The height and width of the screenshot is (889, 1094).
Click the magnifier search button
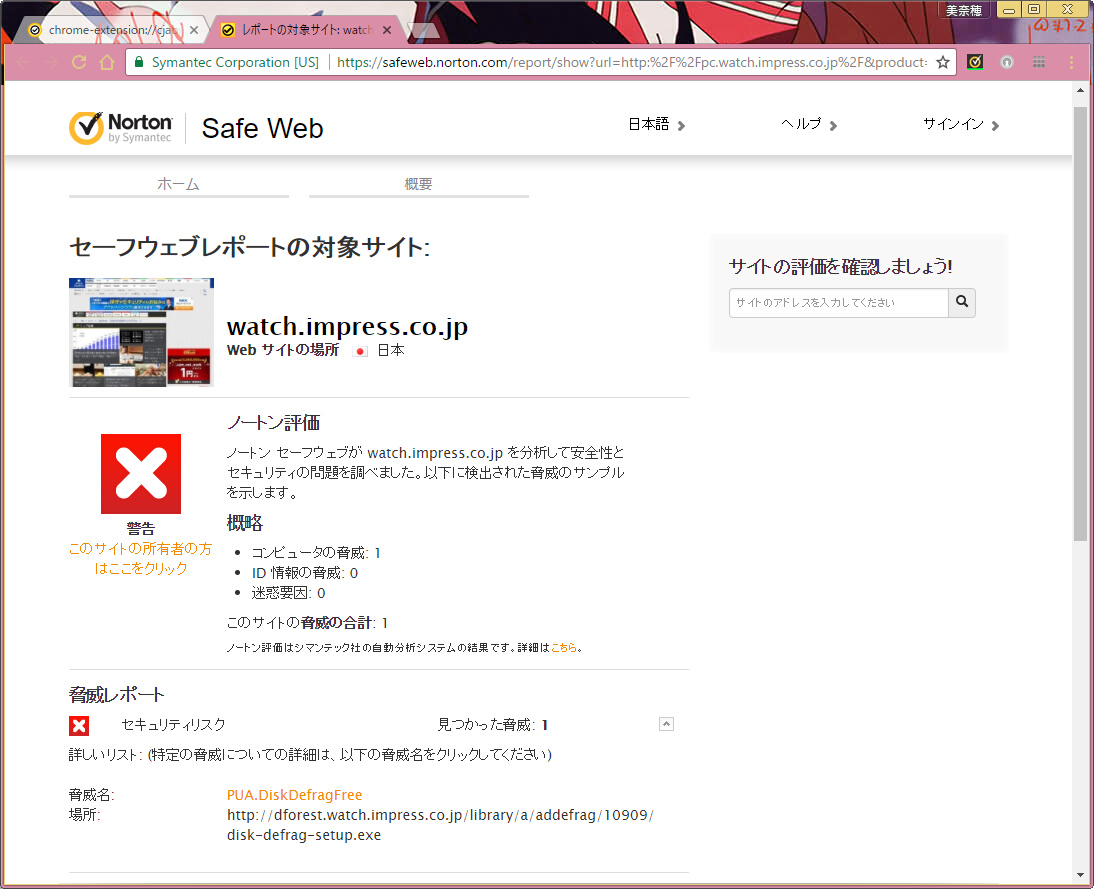(x=962, y=302)
